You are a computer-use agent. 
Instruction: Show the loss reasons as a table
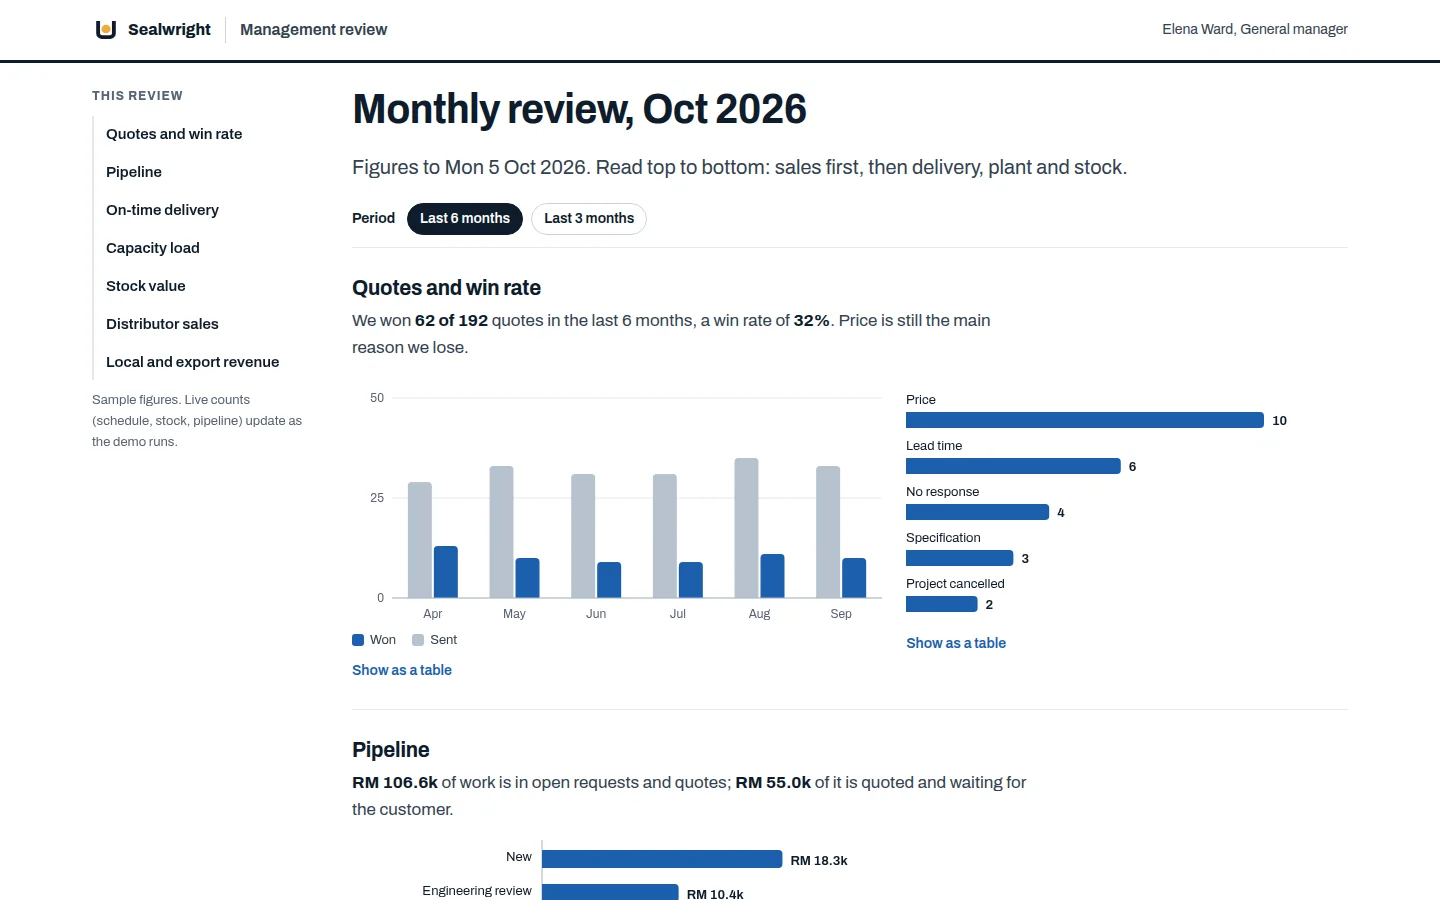[x=956, y=643]
